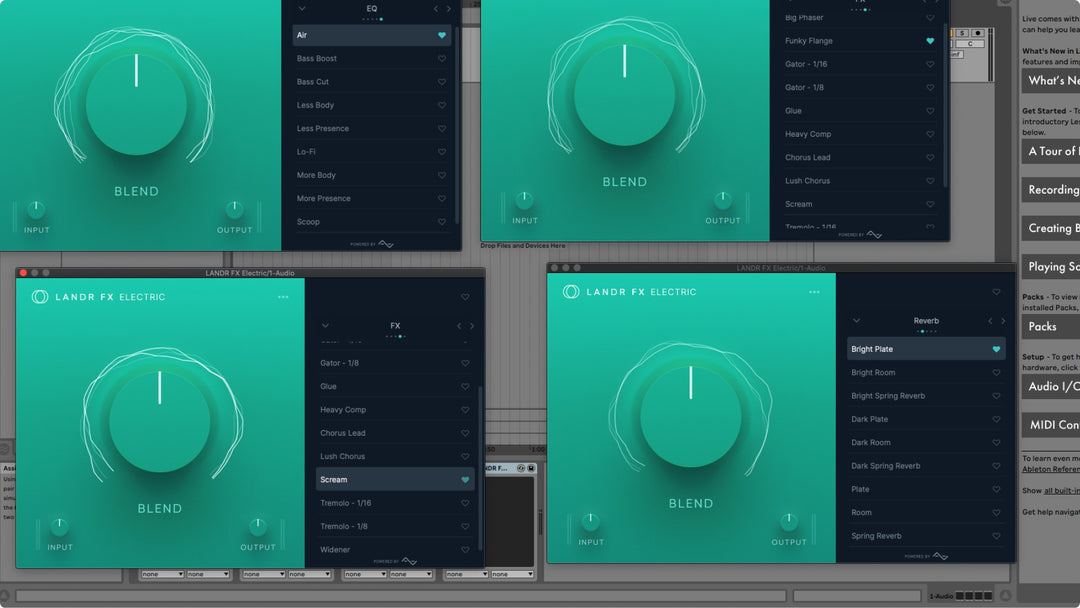Unfavorite the selected Scream preset

point(465,480)
